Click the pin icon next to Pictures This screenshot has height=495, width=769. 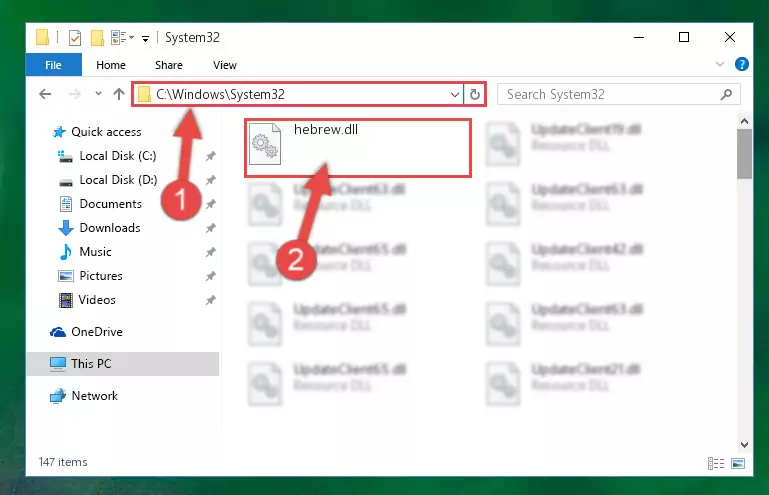coord(210,276)
